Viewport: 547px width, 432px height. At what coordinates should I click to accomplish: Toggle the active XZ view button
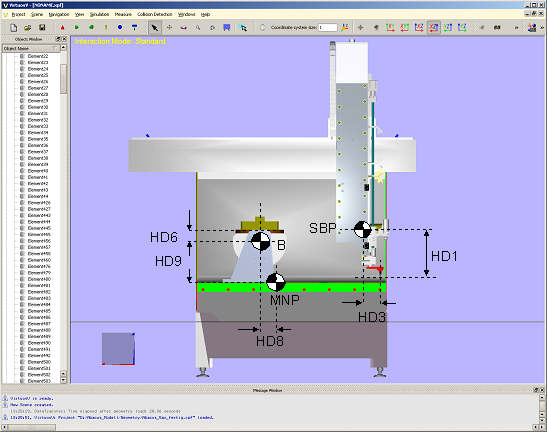click(x=433, y=28)
